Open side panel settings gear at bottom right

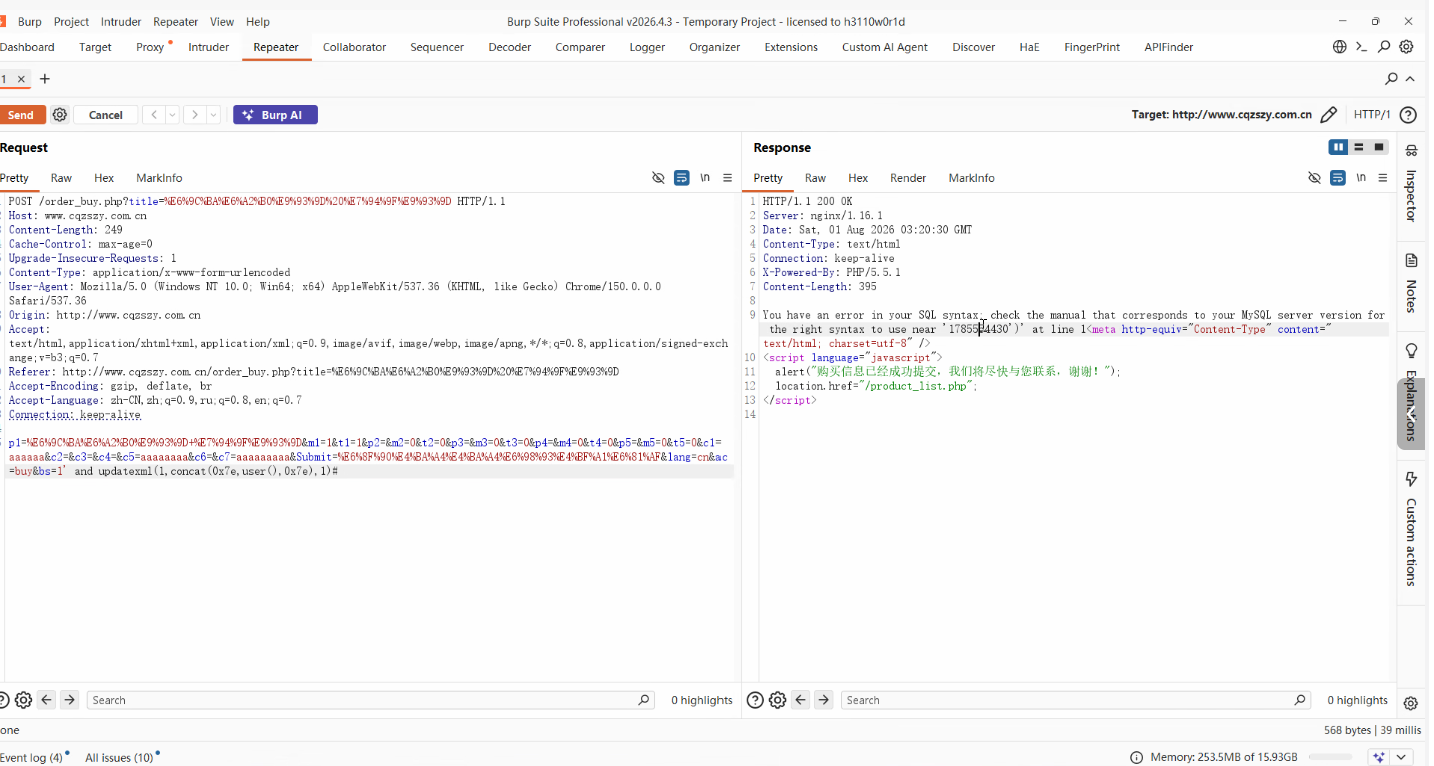[1411, 704]
